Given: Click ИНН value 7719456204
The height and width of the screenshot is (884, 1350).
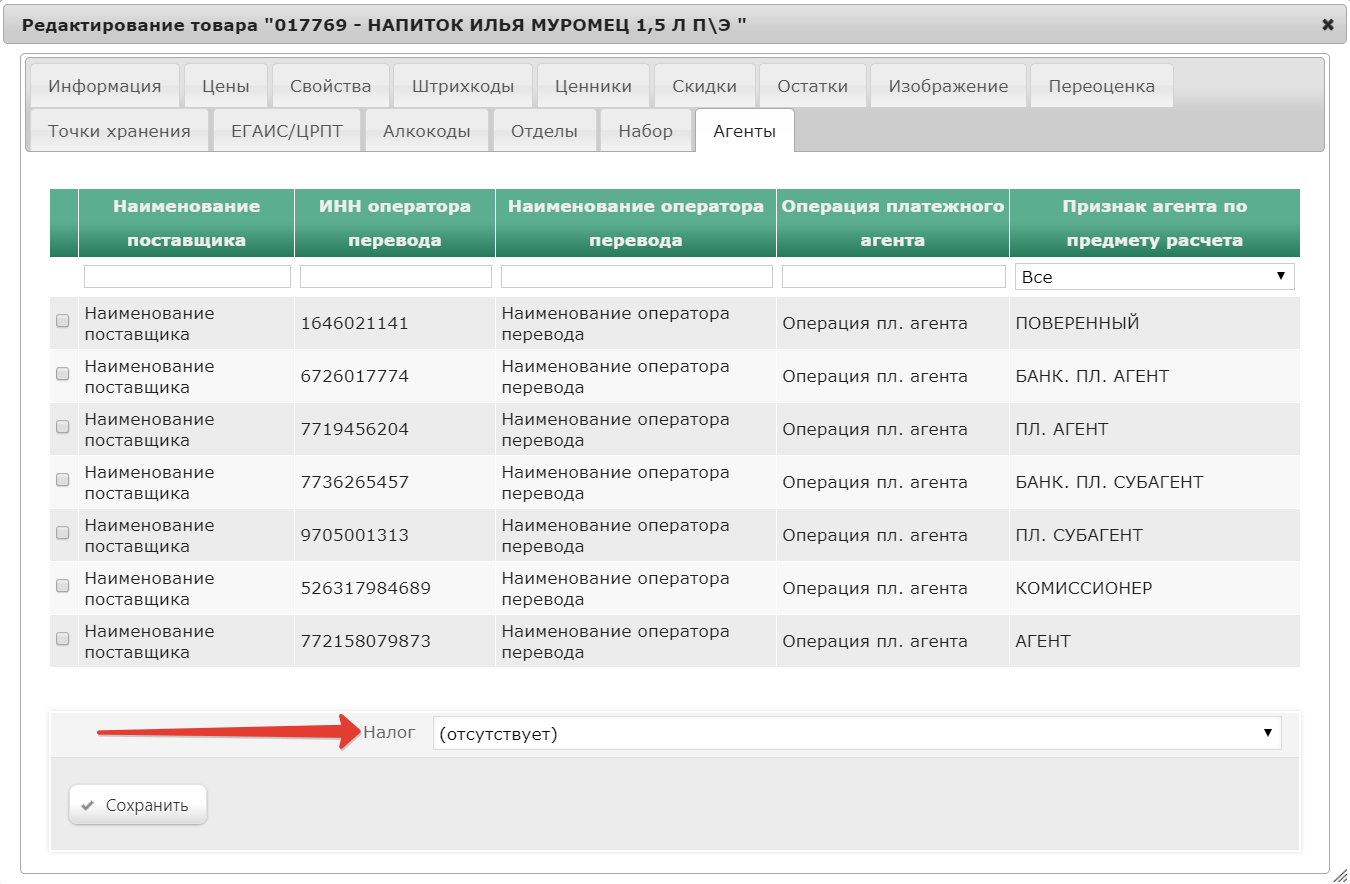Looking at the screenshot, I should pos(355,429).
